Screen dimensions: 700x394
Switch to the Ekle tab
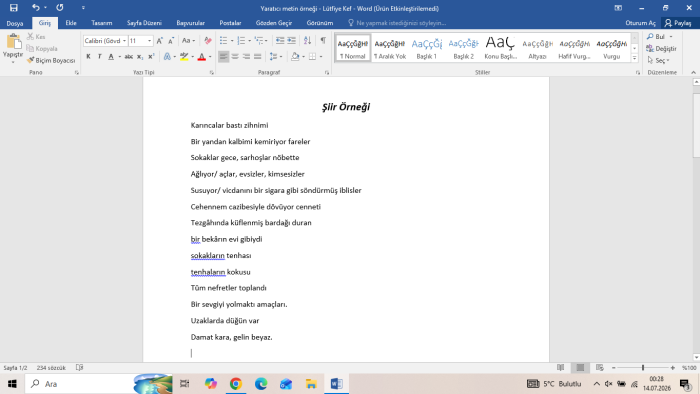point(71,23)
